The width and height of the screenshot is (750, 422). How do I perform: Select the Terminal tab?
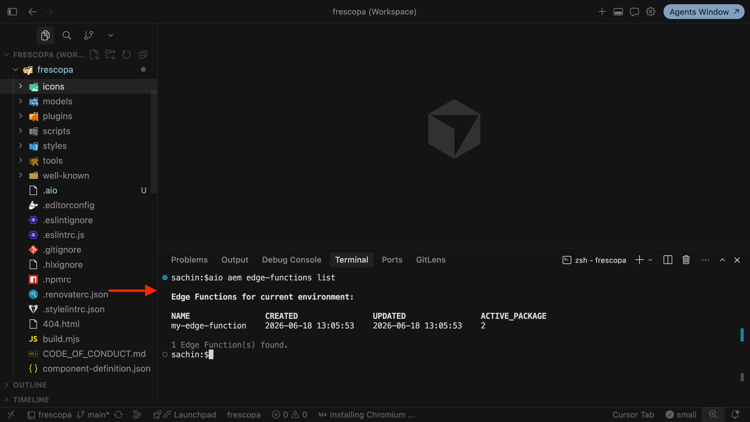[352, 260]
